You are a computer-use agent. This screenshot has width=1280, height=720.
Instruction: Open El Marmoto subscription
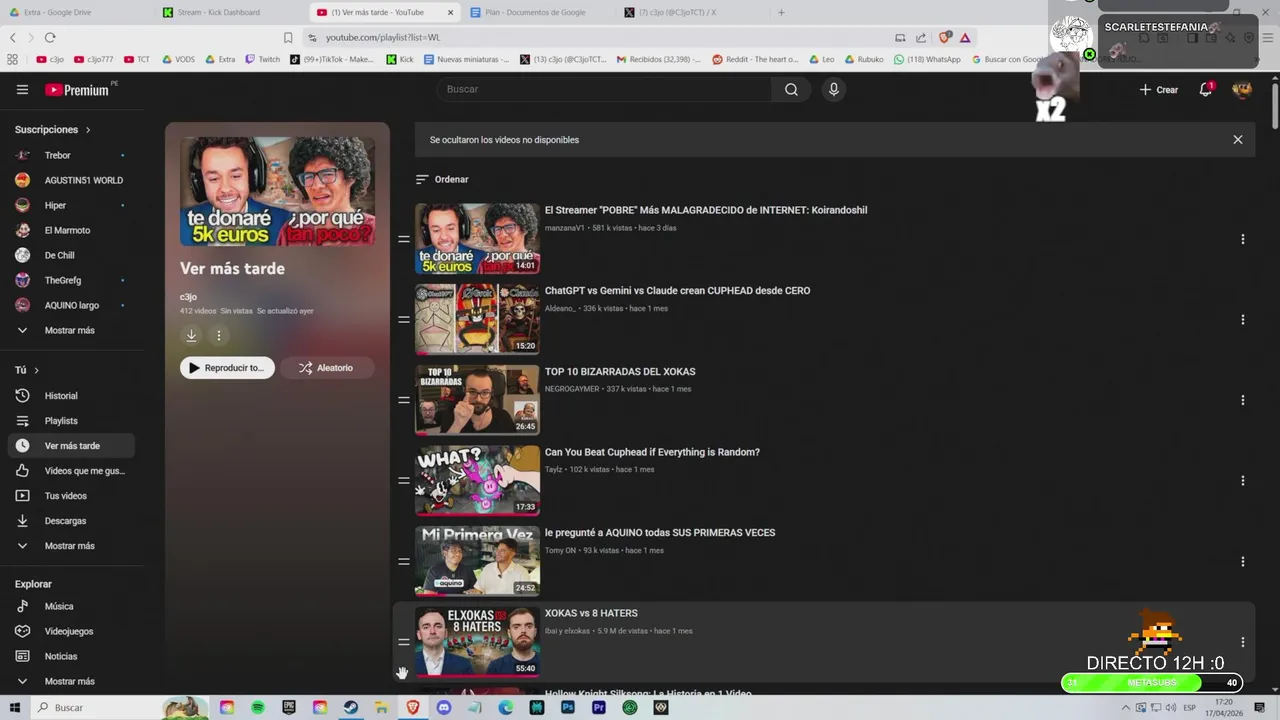68,230
